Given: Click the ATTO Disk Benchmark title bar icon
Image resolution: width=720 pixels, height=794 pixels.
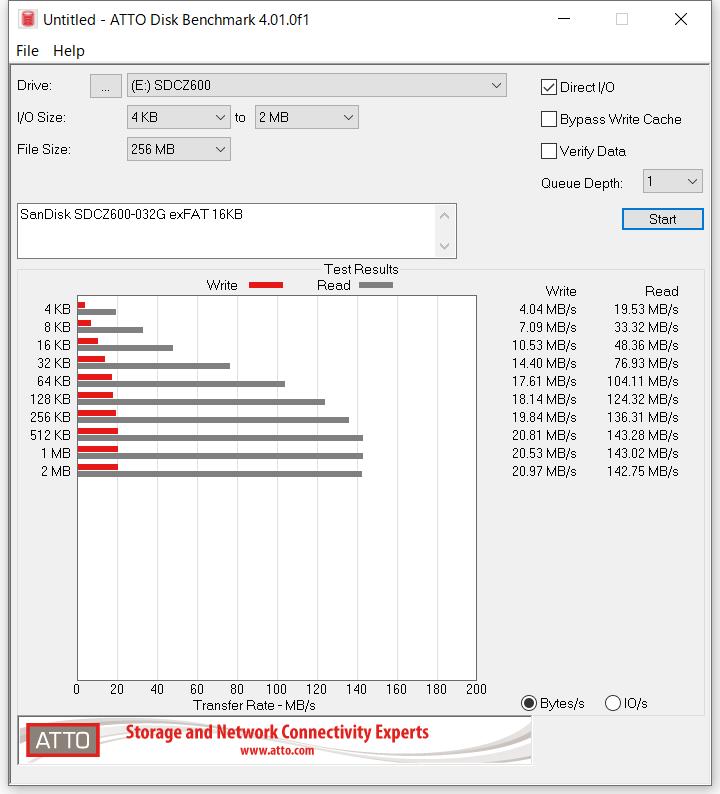Looking at the screenshot, I should click(28, 19).
